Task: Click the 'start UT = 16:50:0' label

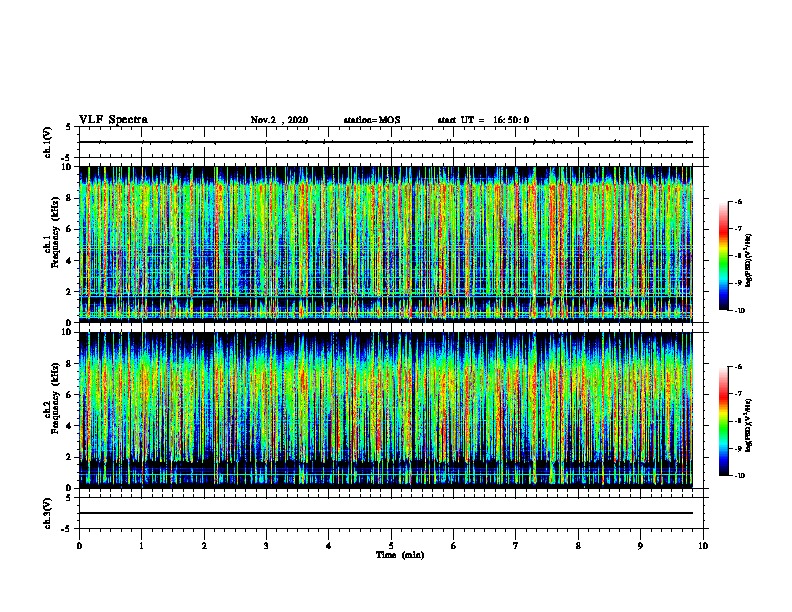Action: point(483,120)
